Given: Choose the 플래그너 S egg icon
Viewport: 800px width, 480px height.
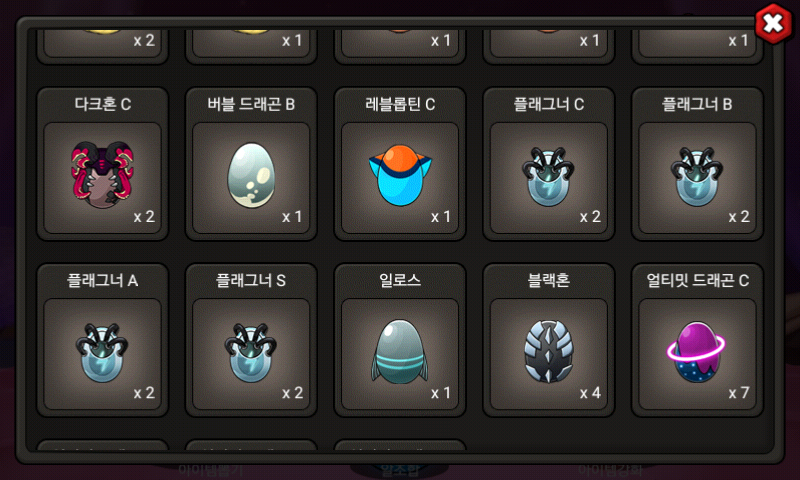Looking at the screenshot, I should click(x=251, y=352).
